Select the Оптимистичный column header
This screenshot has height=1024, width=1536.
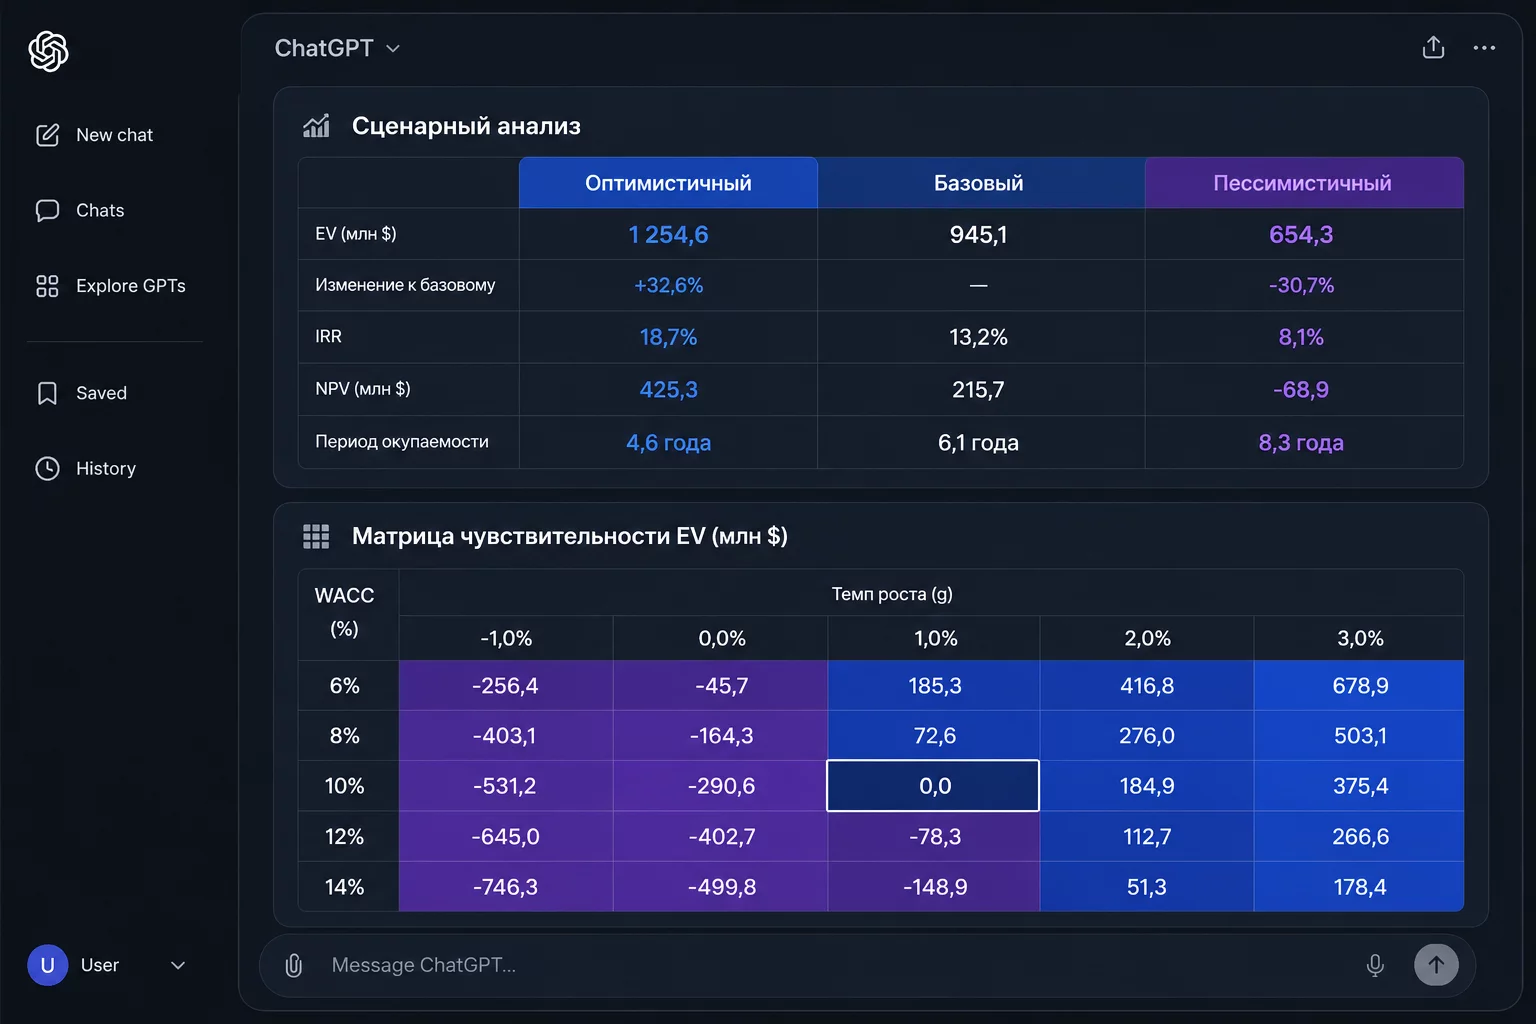(x=668, y=183)
